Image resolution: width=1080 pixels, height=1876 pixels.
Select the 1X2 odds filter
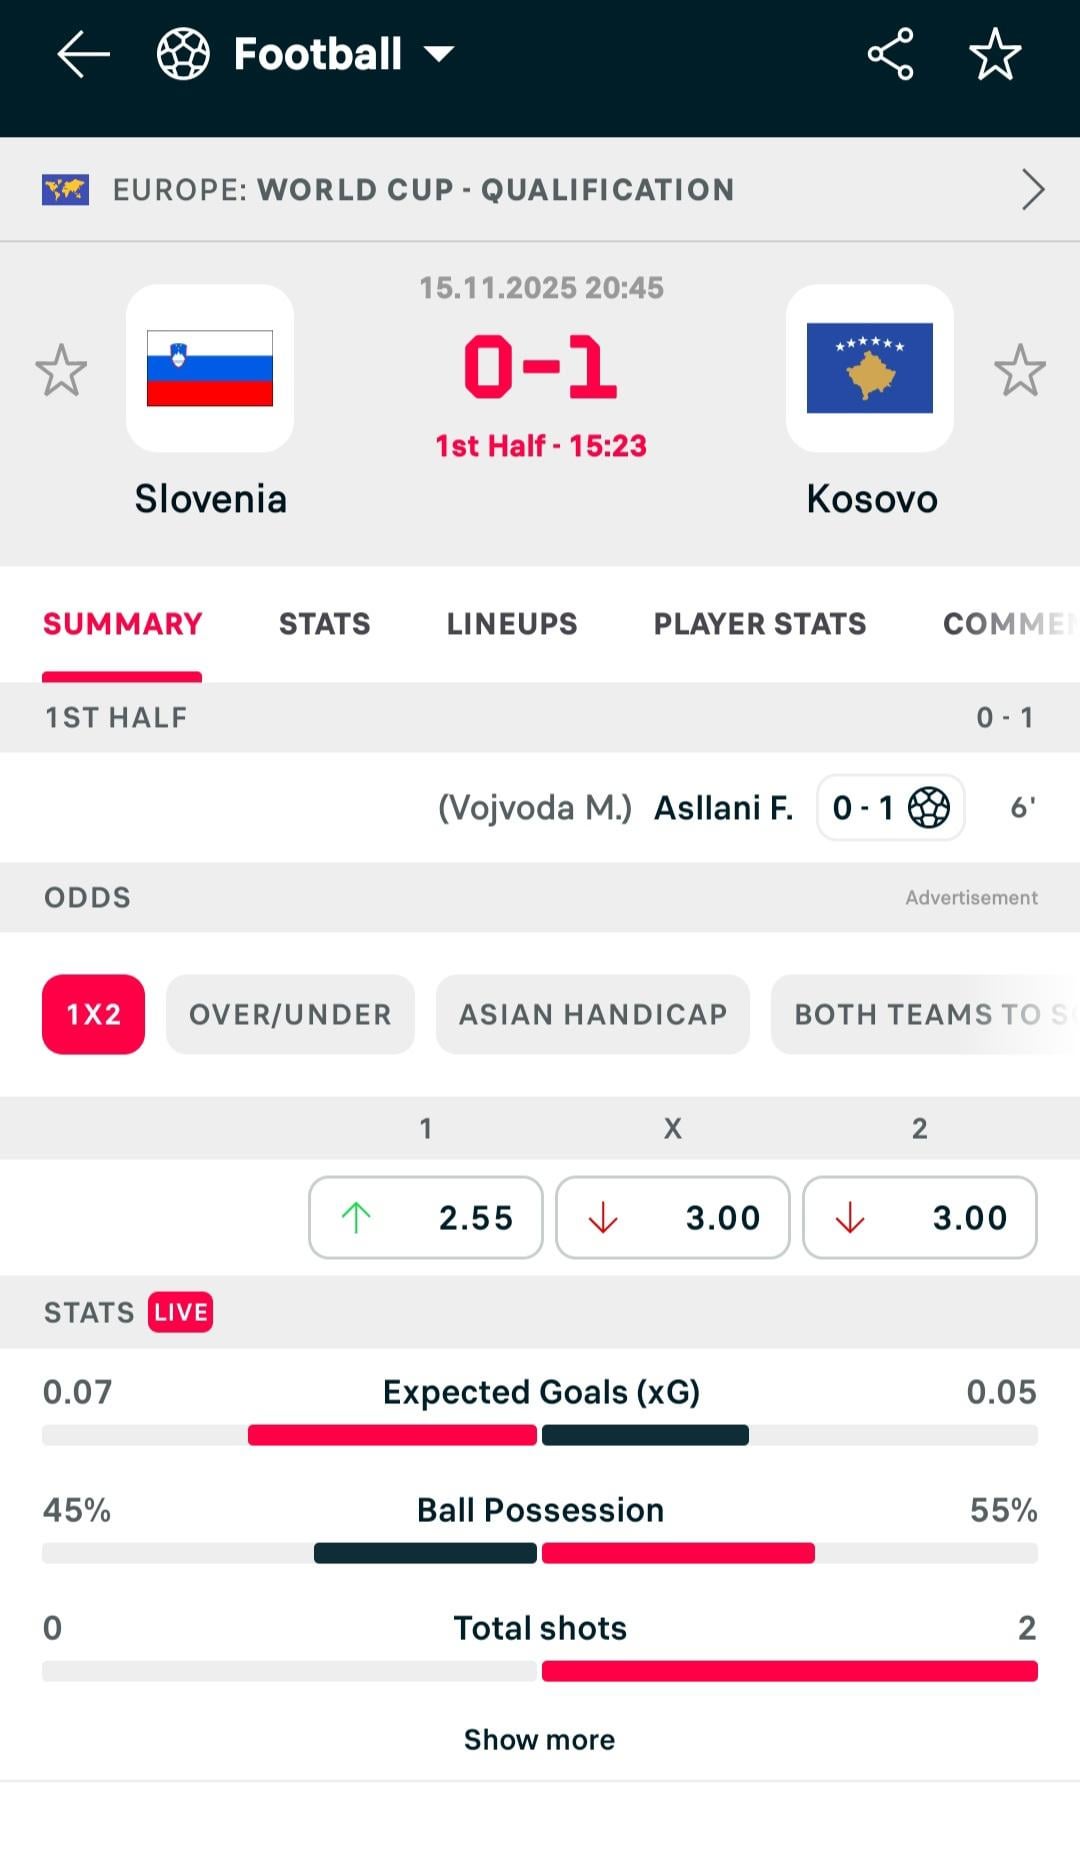93,1014
